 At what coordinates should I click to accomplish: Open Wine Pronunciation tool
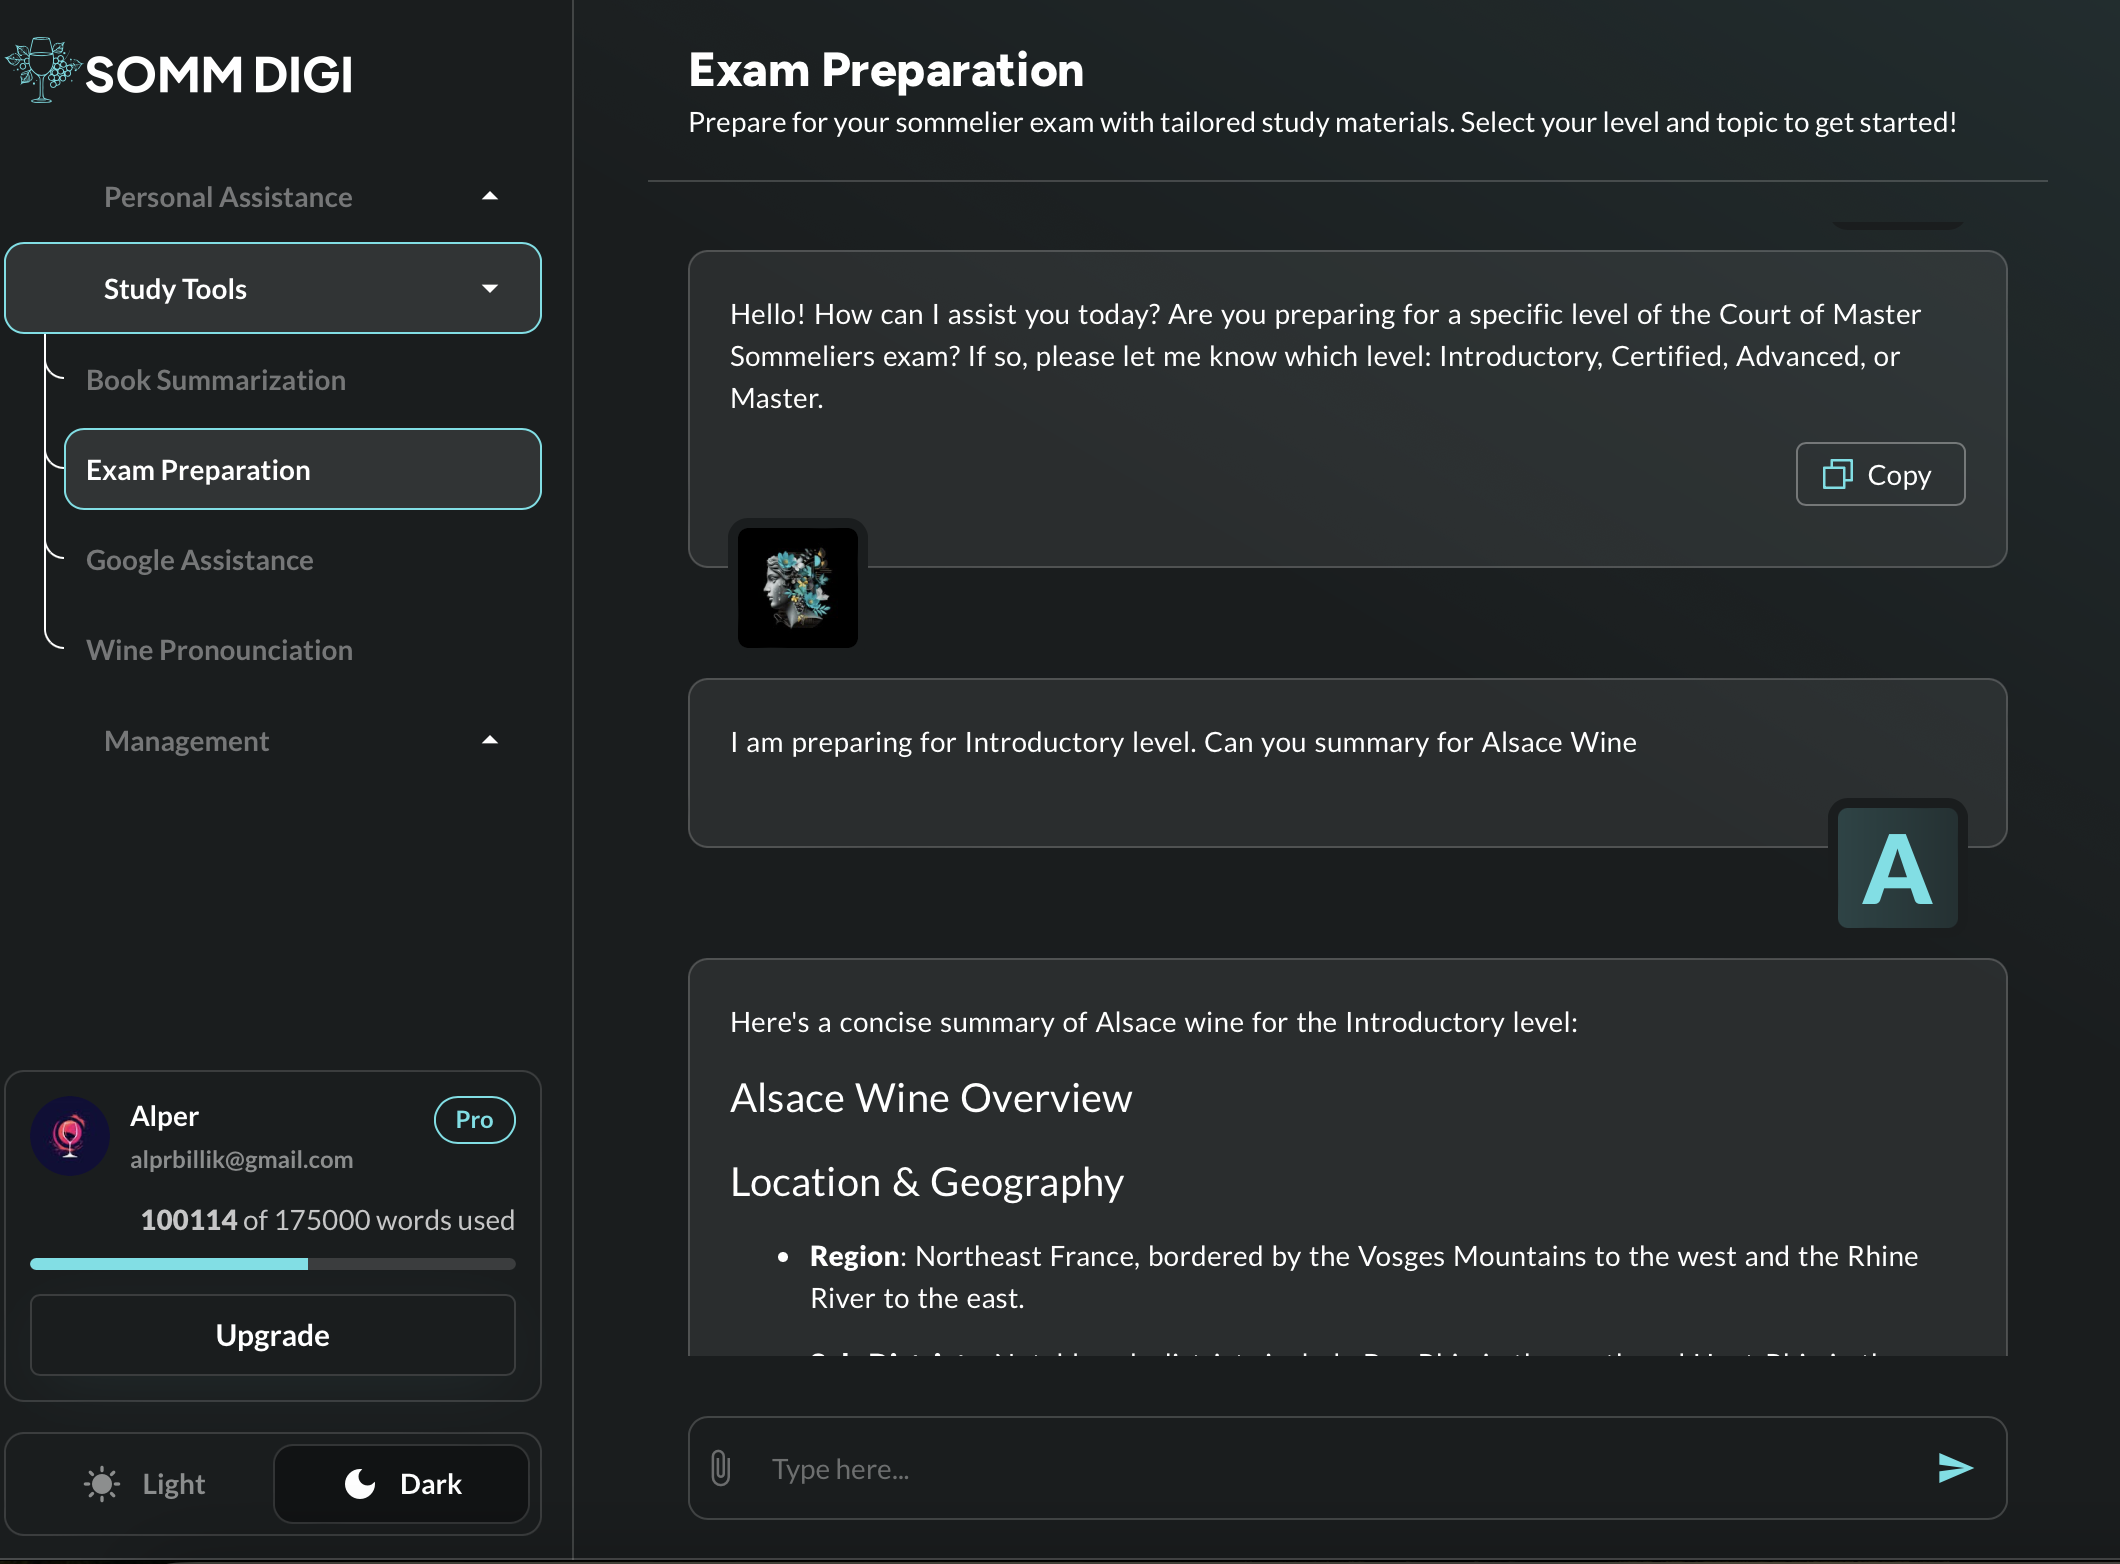click(x=219, y=650)
